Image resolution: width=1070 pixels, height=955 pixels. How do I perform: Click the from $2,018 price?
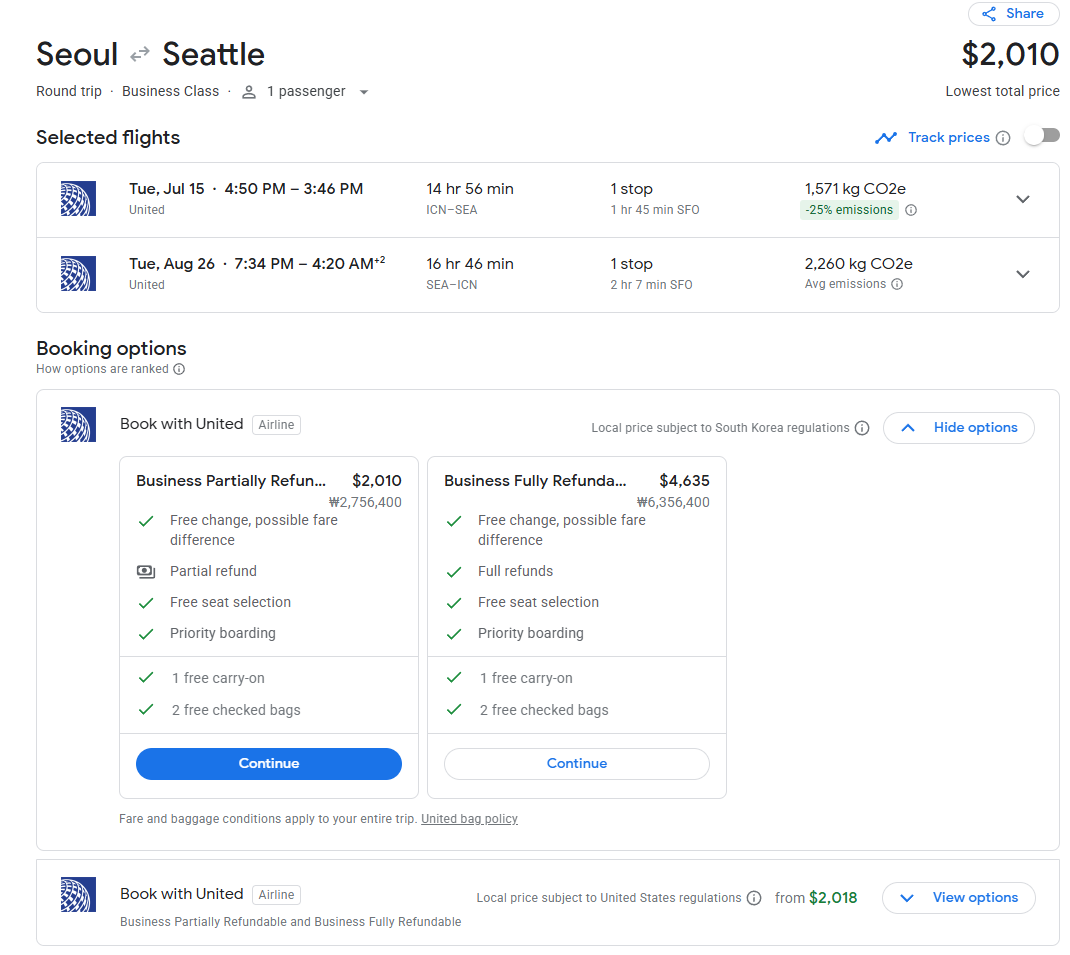815,898
